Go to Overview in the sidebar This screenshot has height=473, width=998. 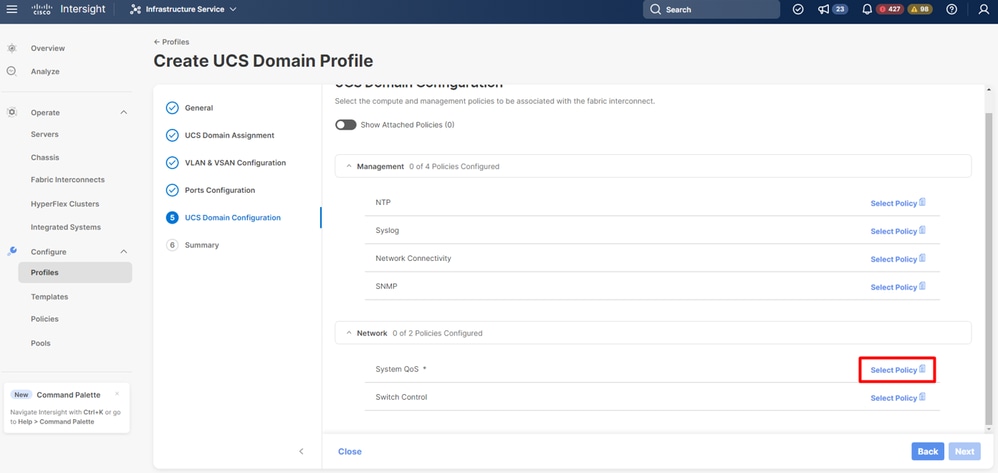[x=48, y=48]
